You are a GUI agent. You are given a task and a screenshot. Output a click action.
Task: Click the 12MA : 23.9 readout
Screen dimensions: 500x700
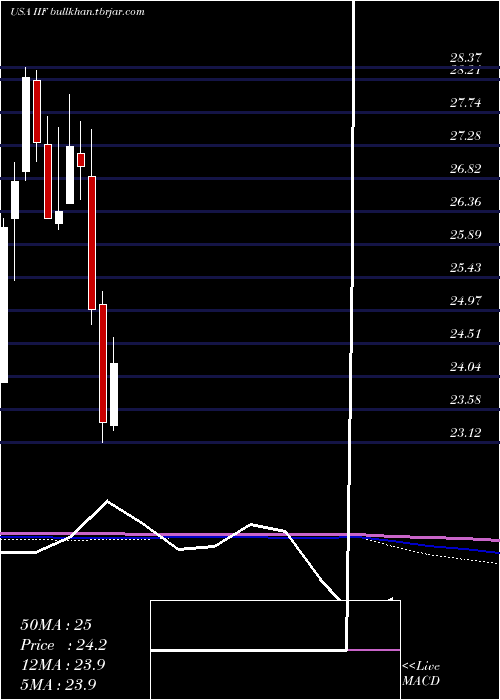63,665
